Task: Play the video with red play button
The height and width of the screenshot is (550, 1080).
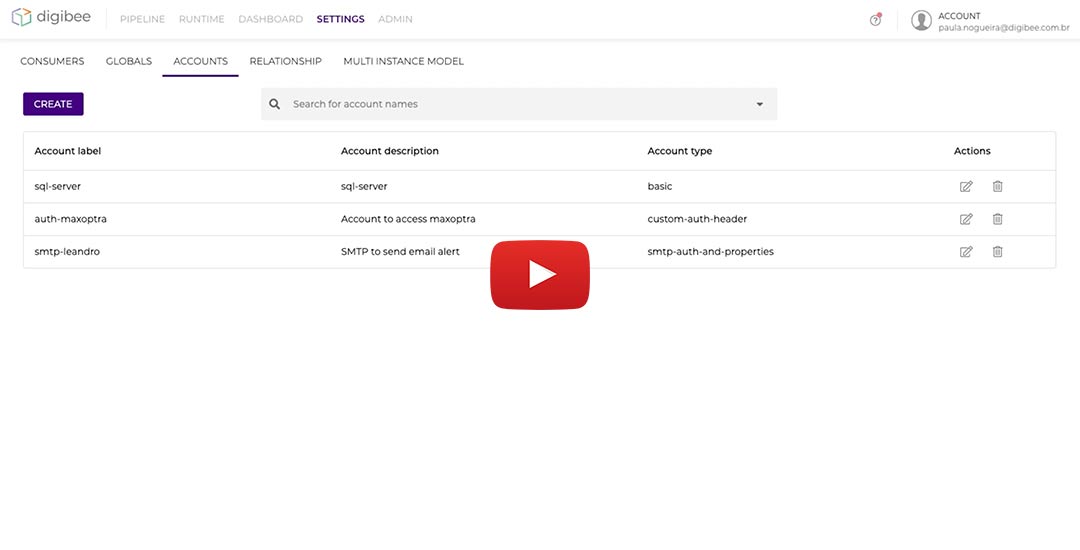Action: click(x=540, y=275)
